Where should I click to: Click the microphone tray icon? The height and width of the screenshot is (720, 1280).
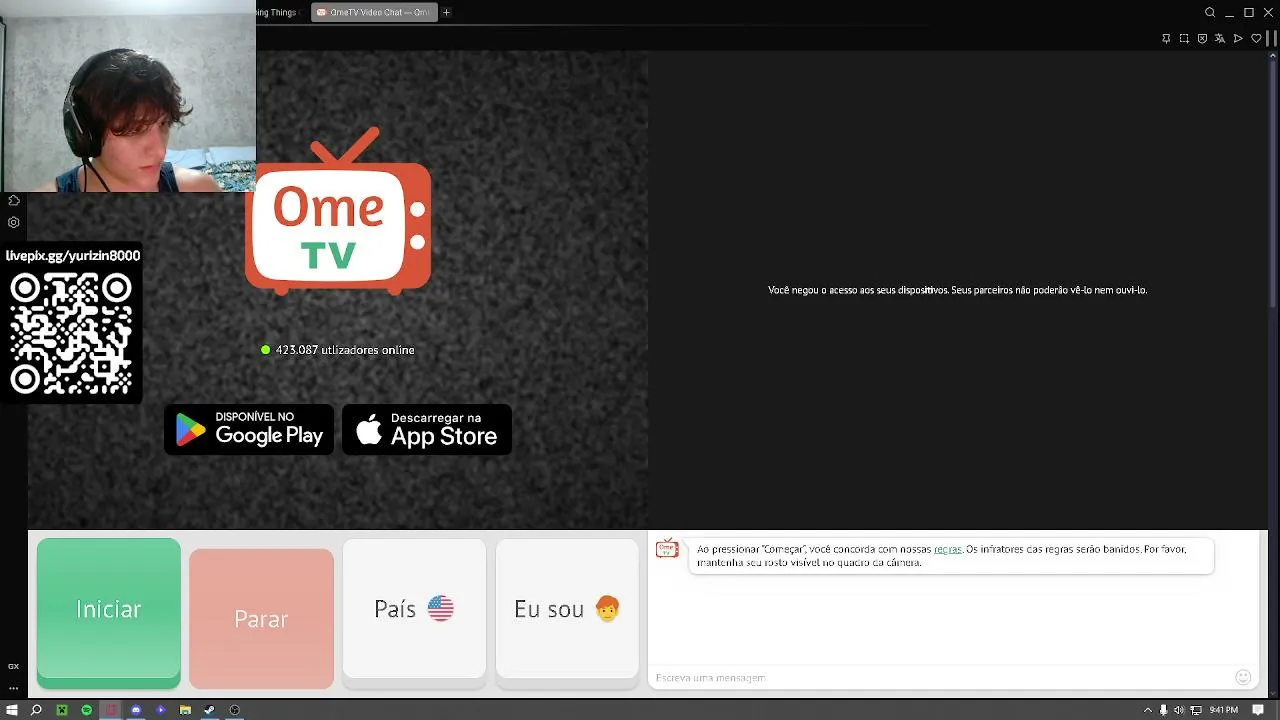[1163, 710]
